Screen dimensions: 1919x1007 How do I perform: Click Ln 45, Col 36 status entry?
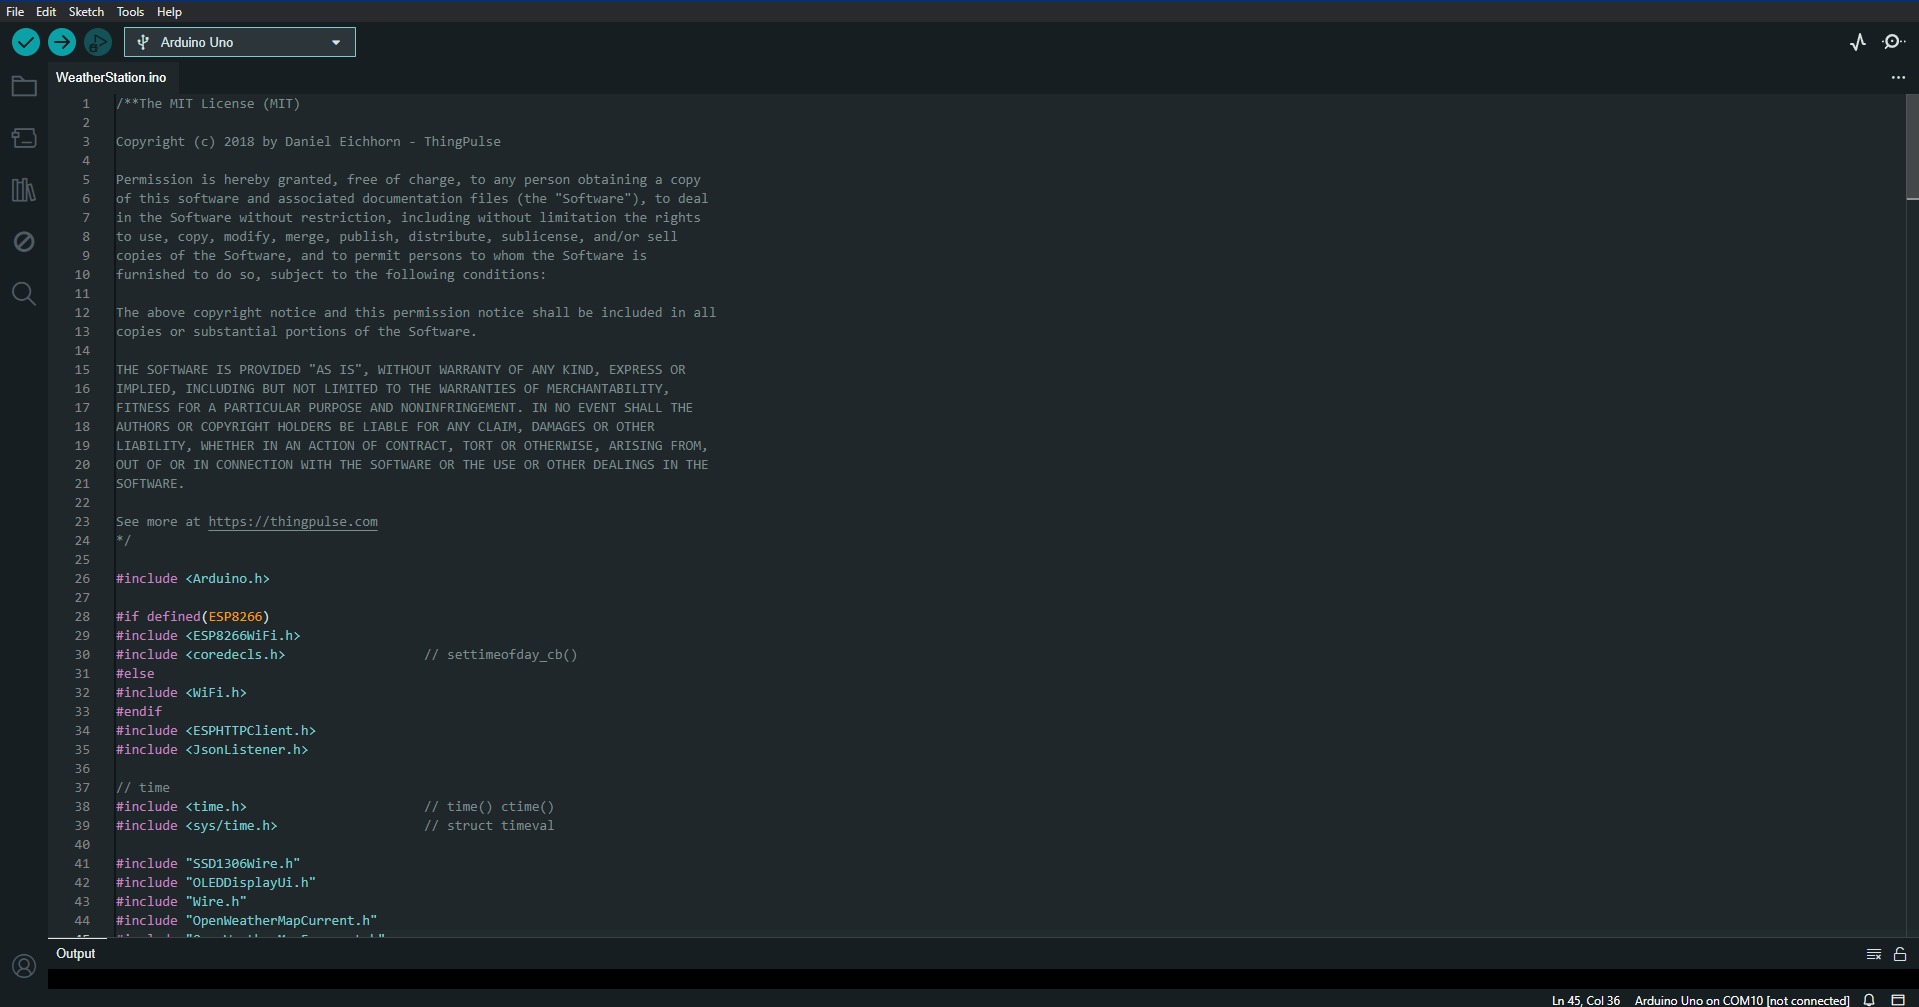(x=1586, y=1000)
